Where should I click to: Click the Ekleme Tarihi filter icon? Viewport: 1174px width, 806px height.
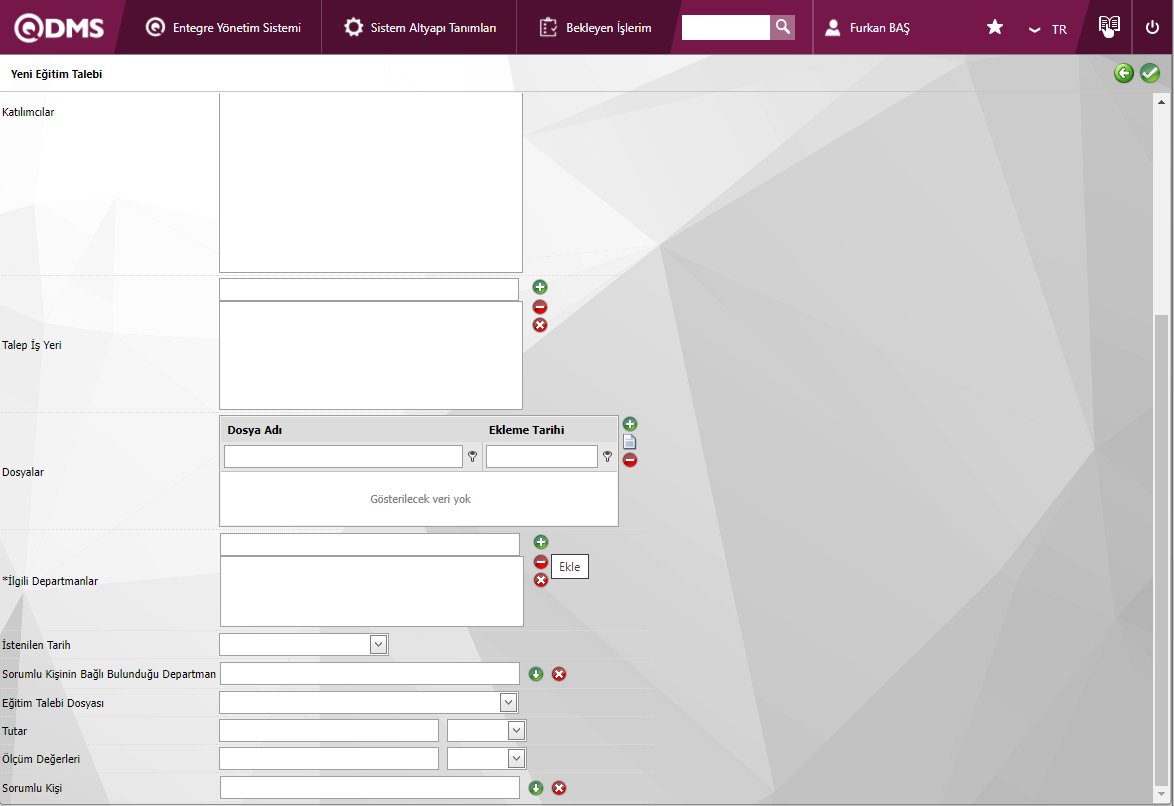[x=607, y=456]
